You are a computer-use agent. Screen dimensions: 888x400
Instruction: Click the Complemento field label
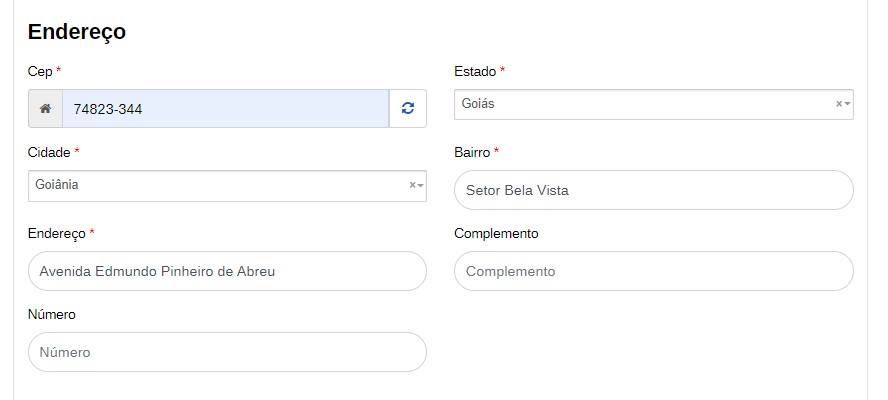(x=496, y=233)
